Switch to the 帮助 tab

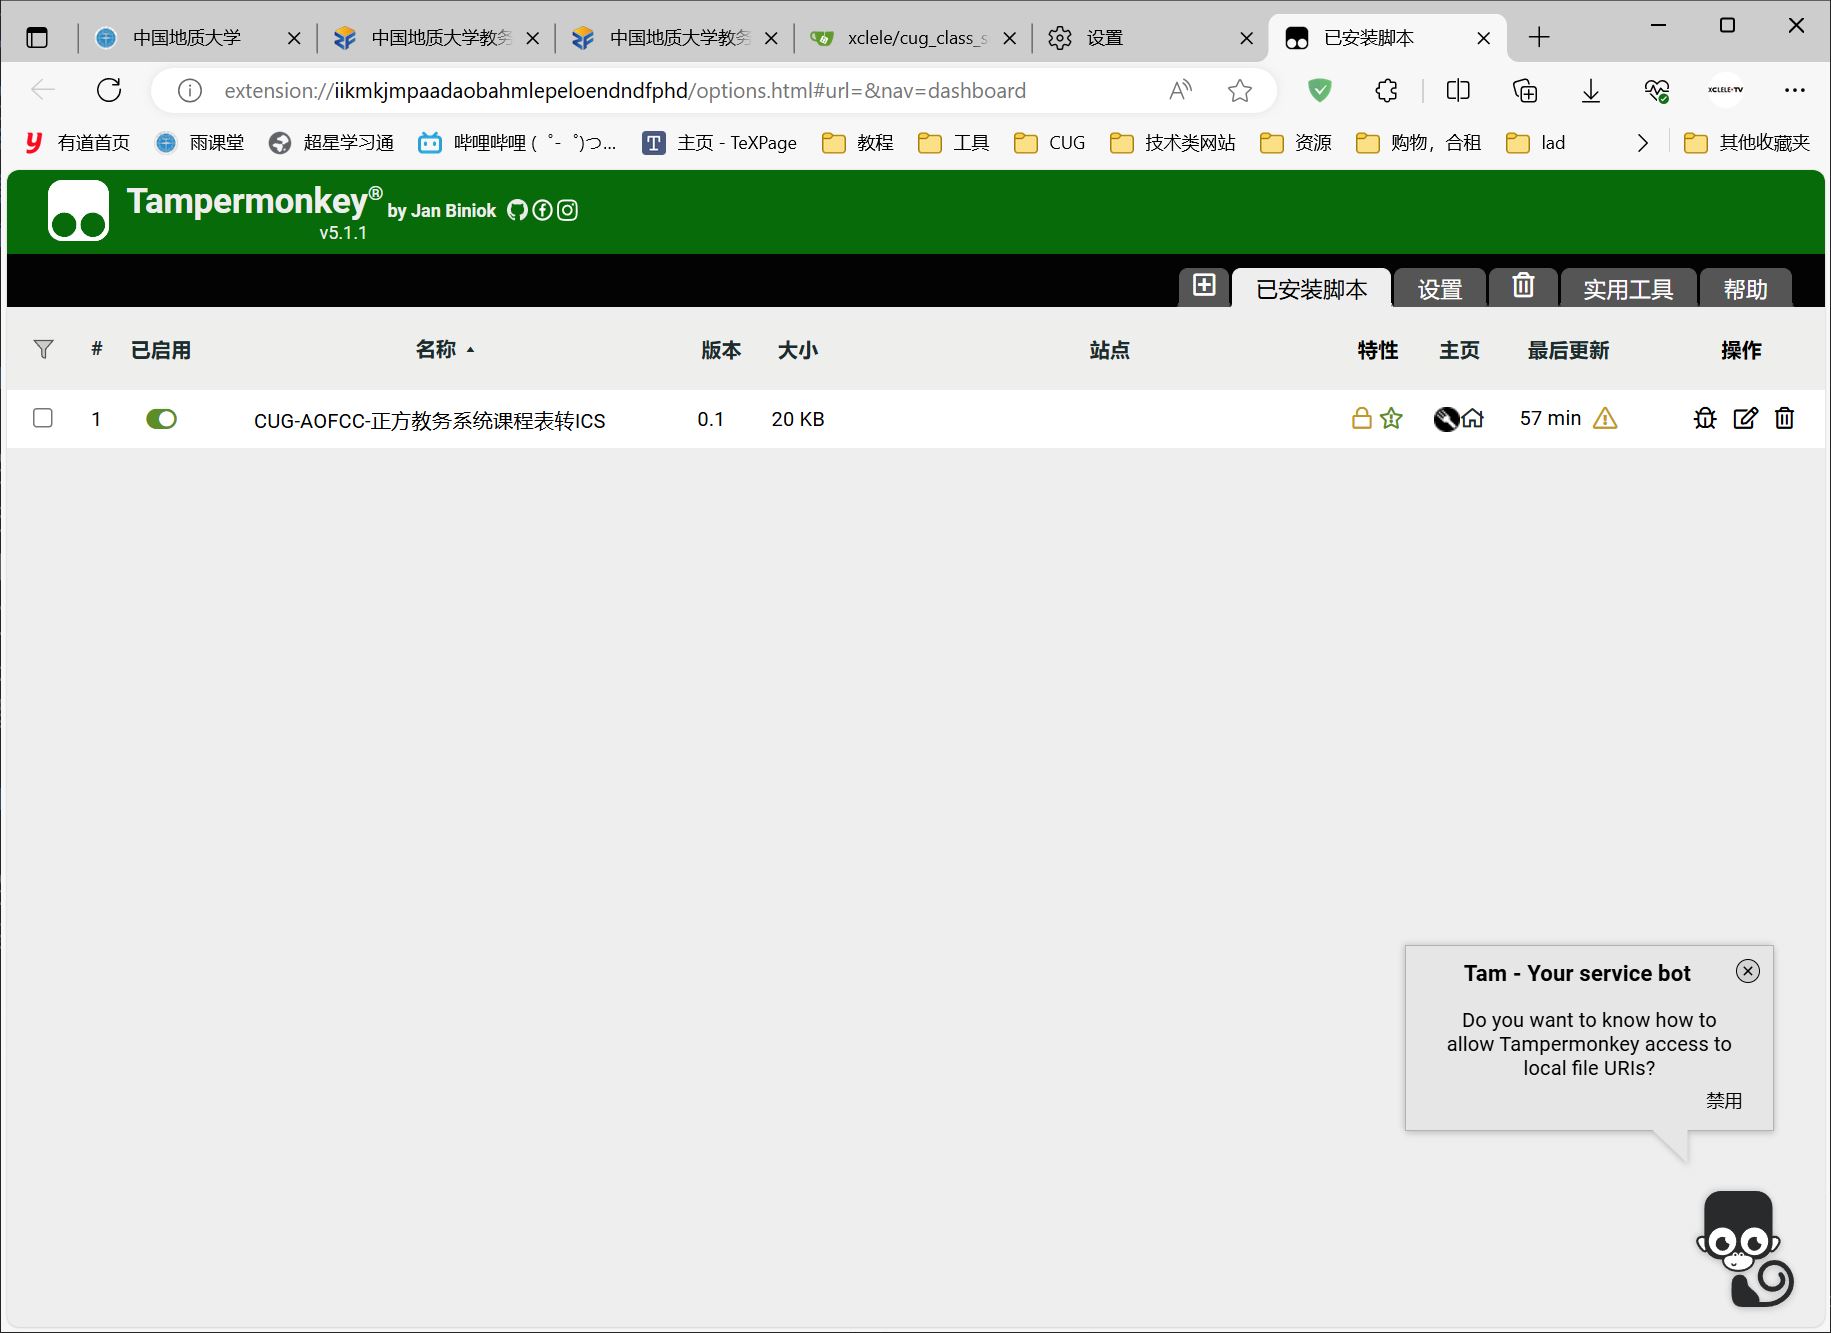pos(1745,288)
